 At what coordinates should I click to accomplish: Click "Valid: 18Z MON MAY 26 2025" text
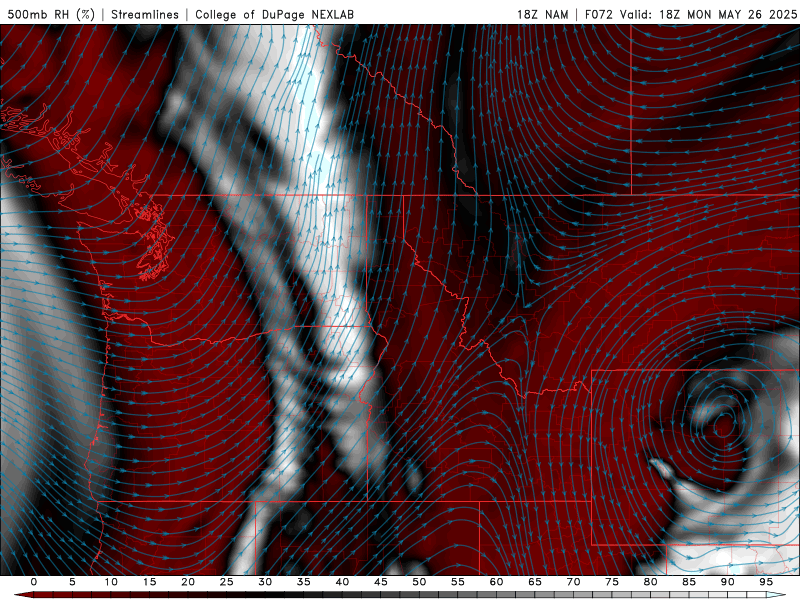point(708,14)
